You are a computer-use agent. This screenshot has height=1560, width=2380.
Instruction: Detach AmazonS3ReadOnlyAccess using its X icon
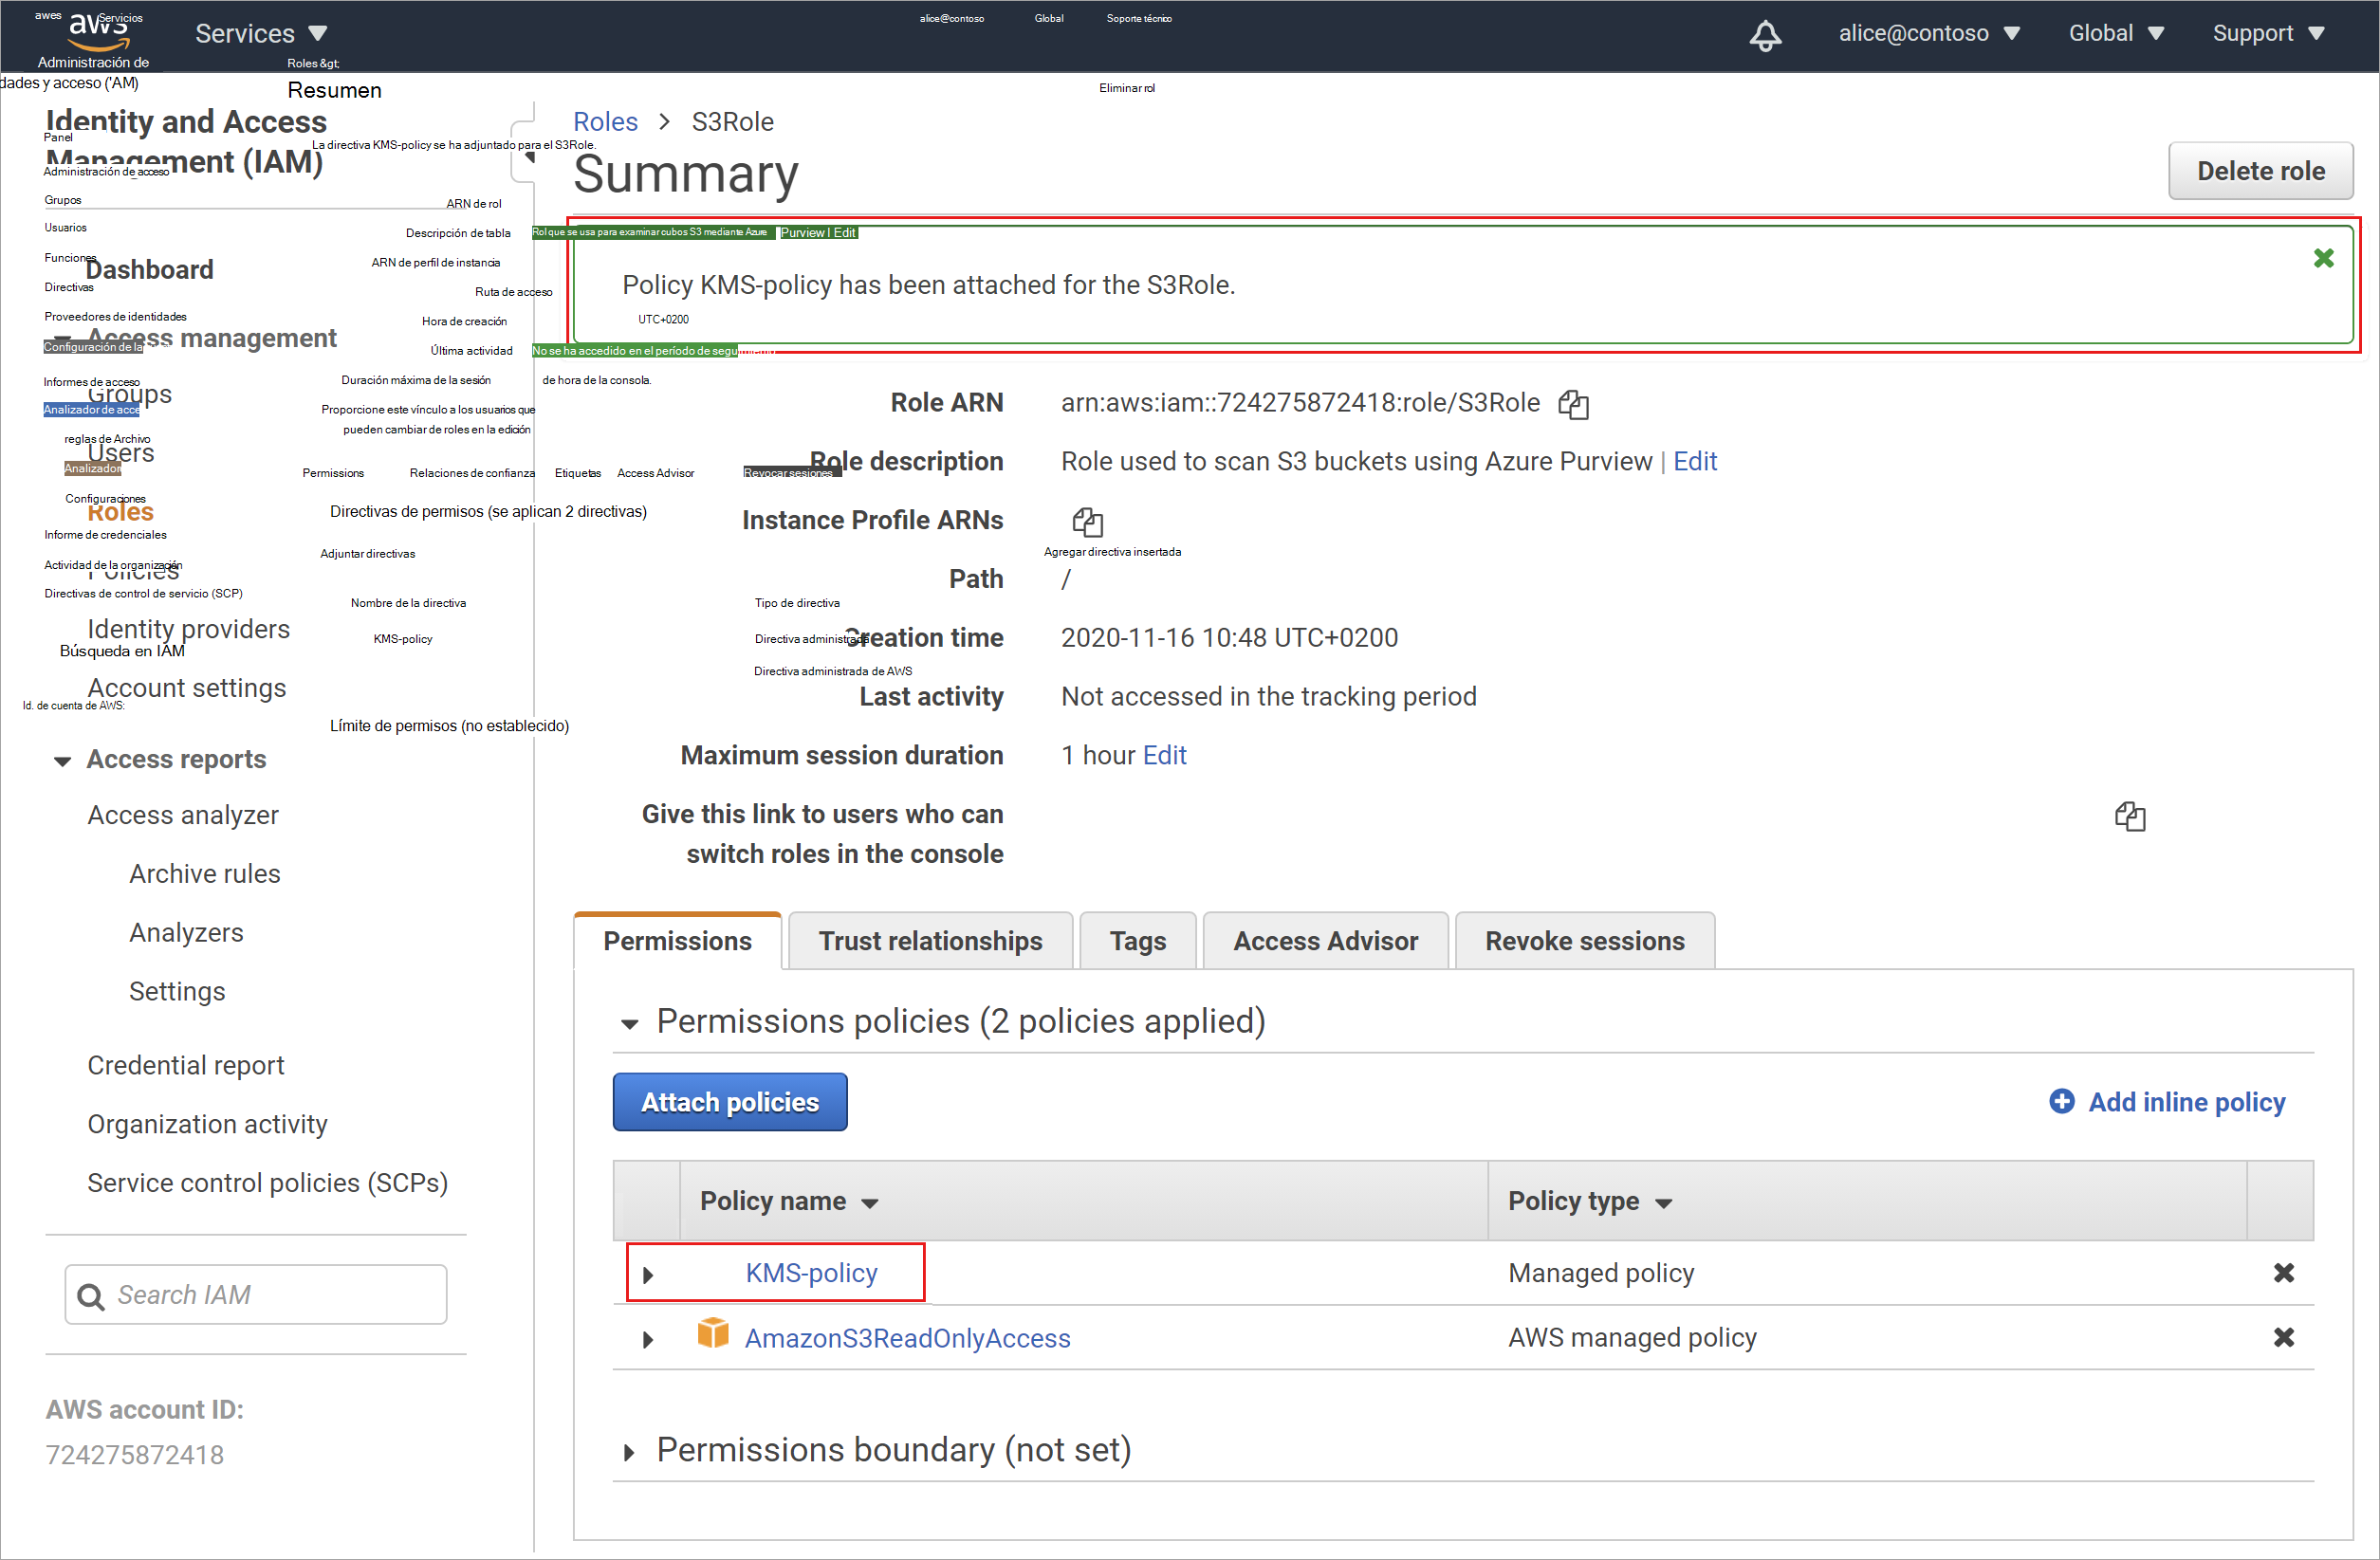click(2284, 1338)
